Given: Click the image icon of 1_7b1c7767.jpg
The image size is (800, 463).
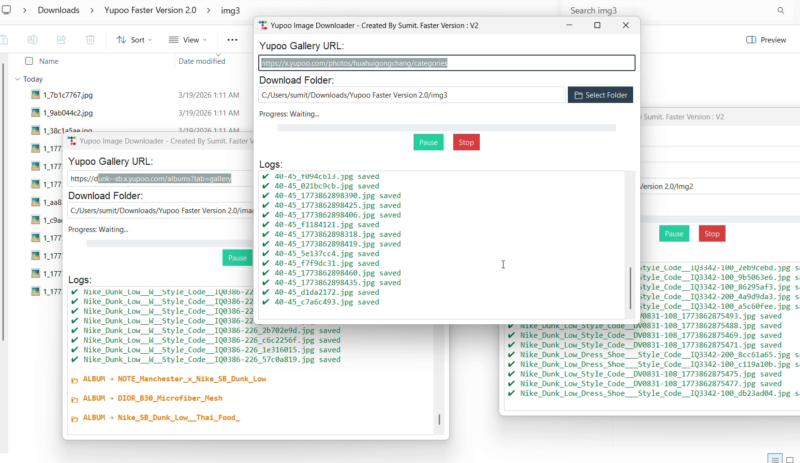Looking at the screenshot, I should [x=35, y=94].
